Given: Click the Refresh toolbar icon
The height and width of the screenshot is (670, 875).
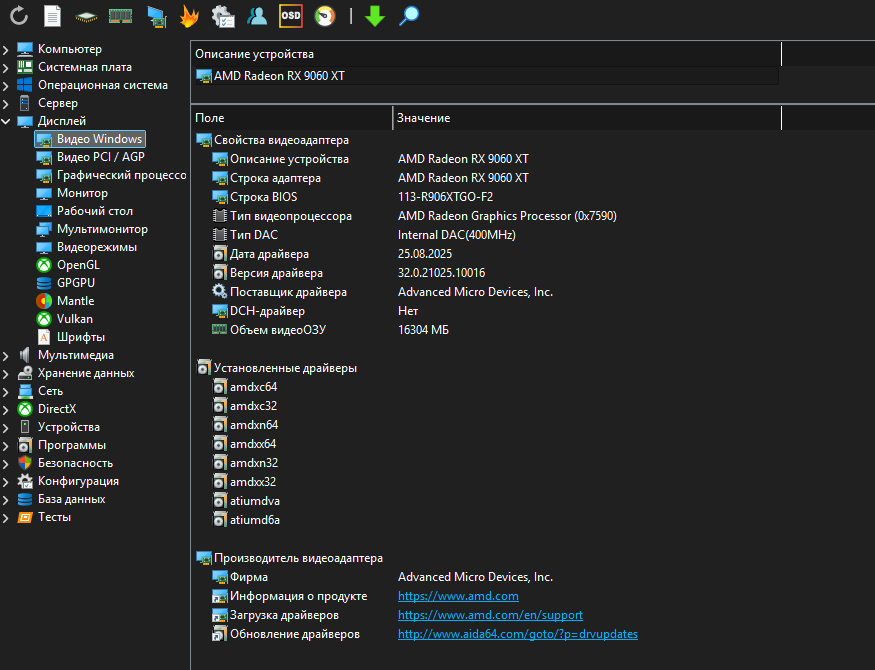Looking at the screenshot, I should pos(19,16).
